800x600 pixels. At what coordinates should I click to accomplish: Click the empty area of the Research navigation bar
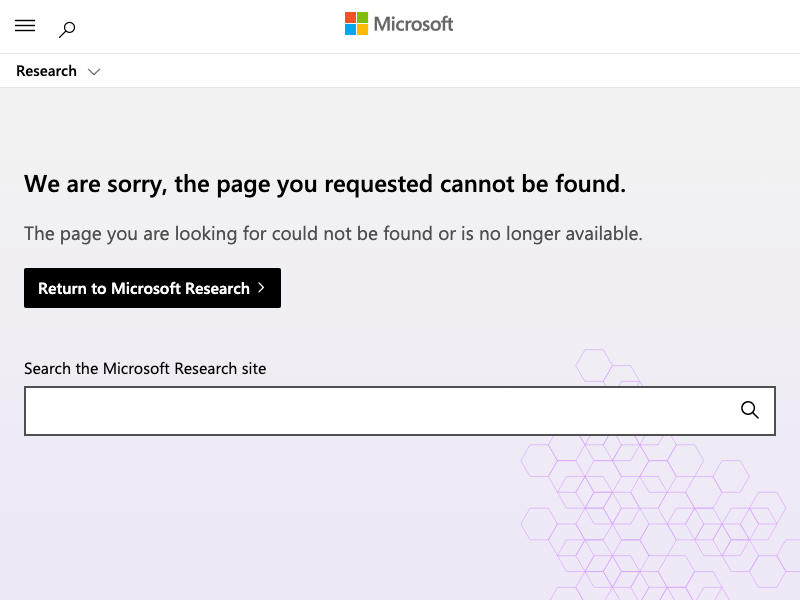pyautogui.click(x=450, y=71)
